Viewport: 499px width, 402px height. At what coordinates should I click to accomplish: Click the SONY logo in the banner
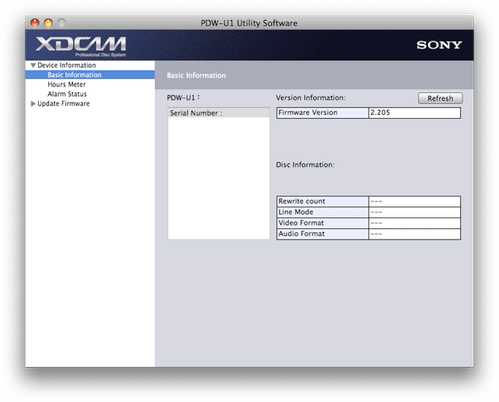(439, 45)
